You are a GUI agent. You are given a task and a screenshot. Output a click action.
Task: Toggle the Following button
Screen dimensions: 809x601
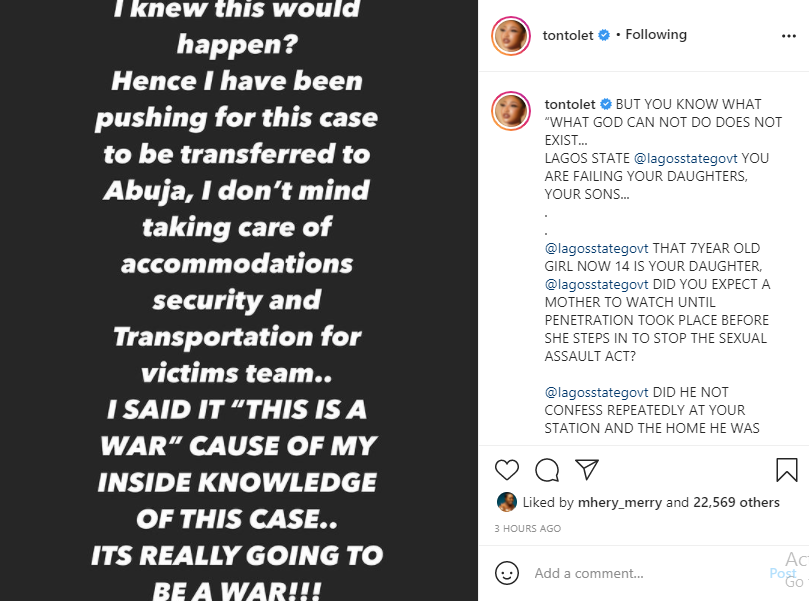656,35
